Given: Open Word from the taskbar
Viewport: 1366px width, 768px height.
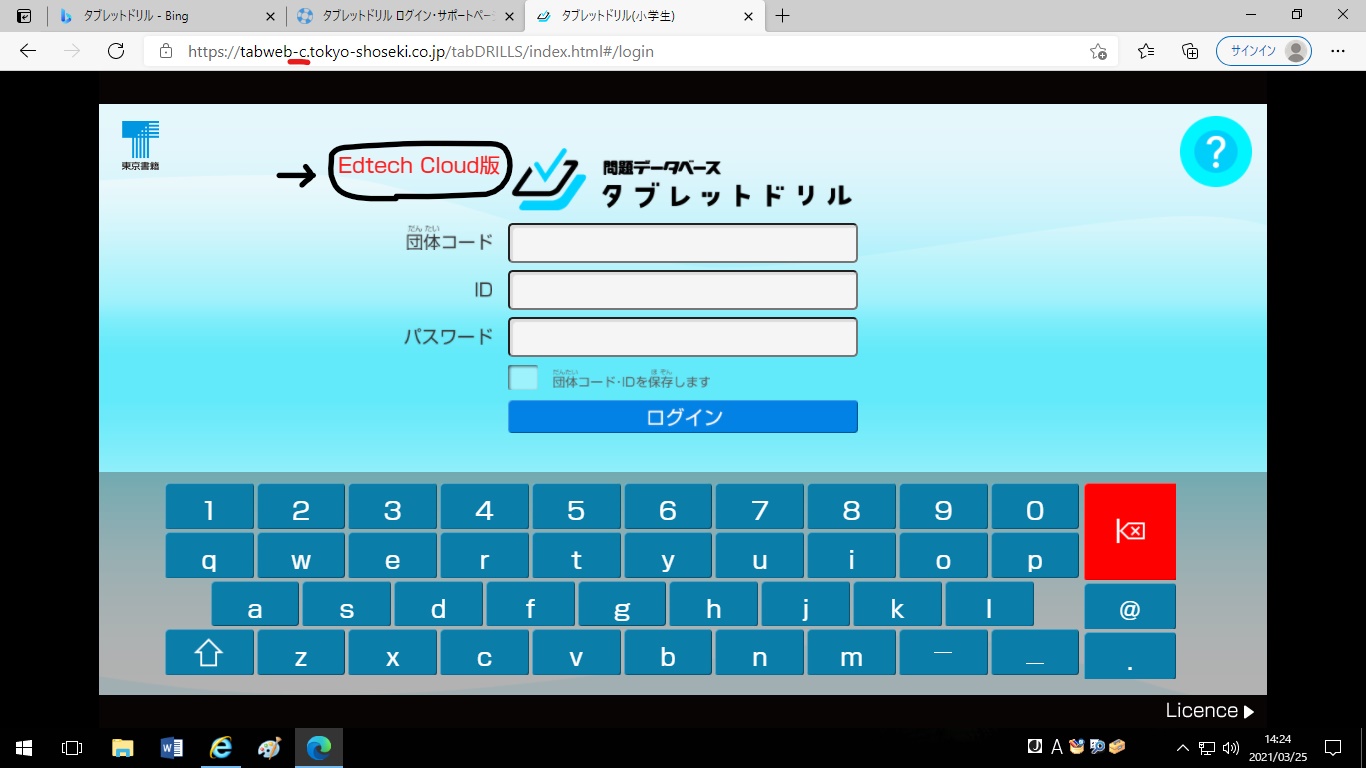Looking at the screenshot, I should [x=171, y=747].
